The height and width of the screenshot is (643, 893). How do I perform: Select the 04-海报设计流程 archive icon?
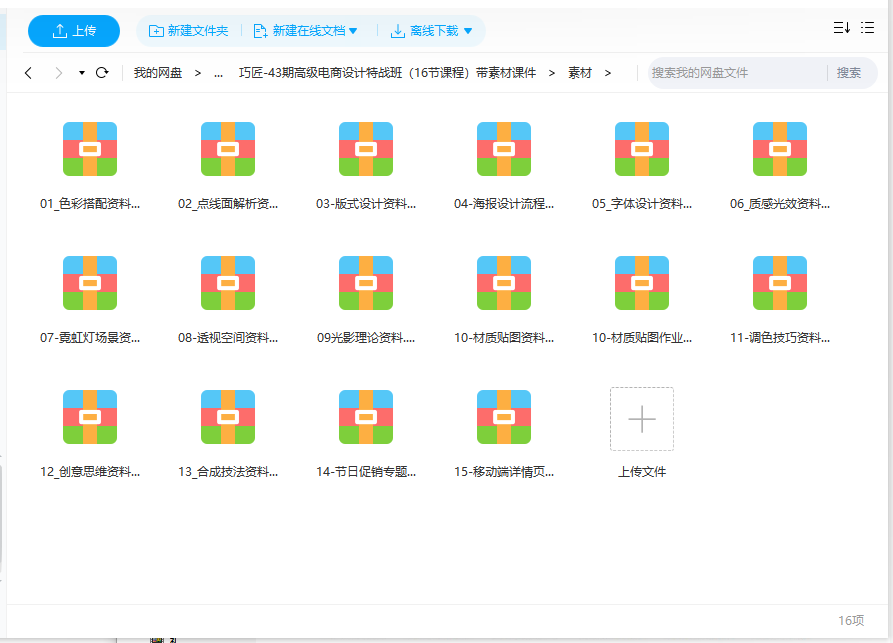click(x=504, y=149)
